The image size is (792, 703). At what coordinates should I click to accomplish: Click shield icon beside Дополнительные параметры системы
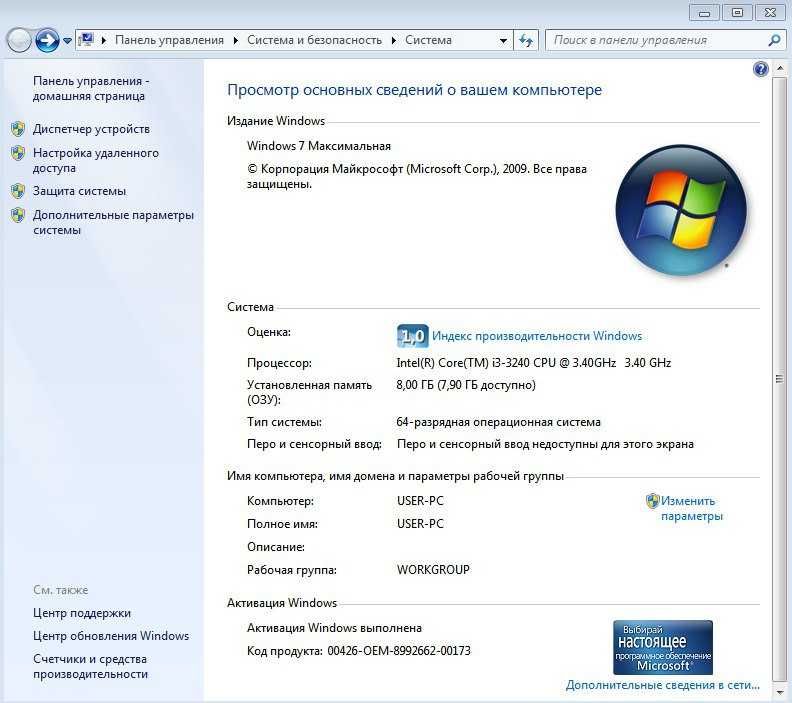(x=18, y=215)
